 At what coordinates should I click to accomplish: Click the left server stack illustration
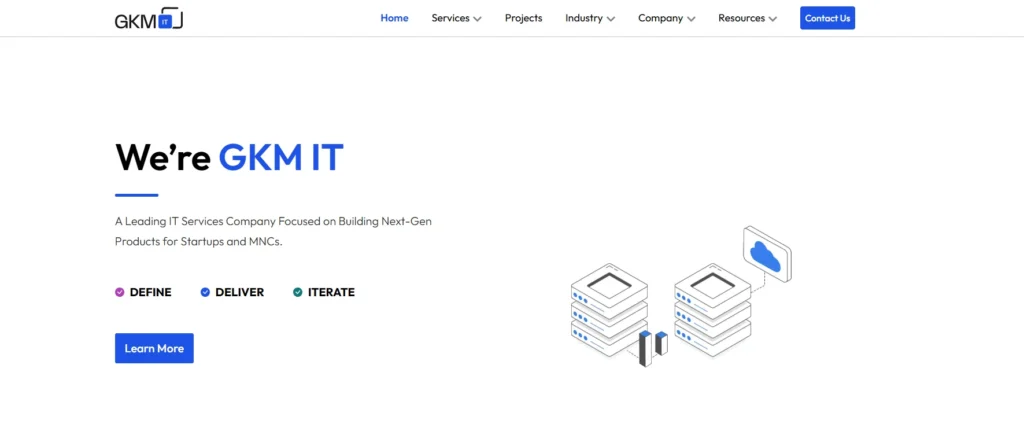coord(609,310)
